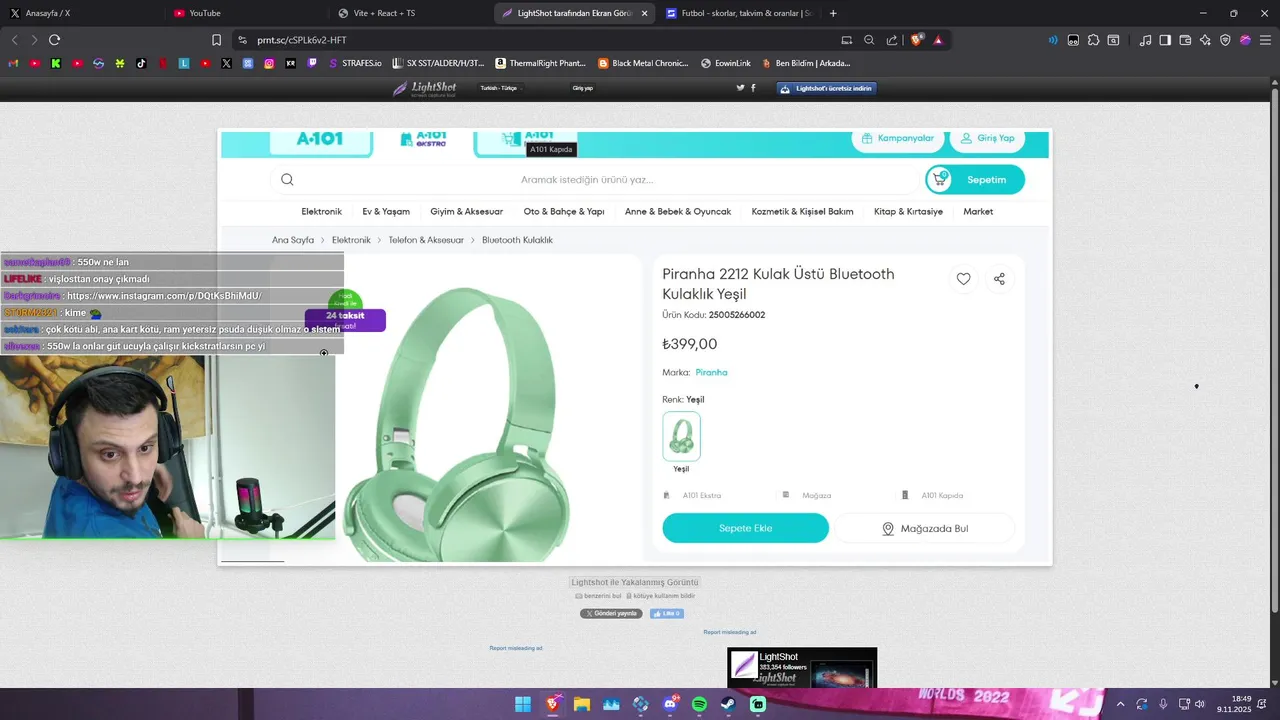
Task: Switch to the Anasayfa / X tab
Action: [x=80, y=13]
